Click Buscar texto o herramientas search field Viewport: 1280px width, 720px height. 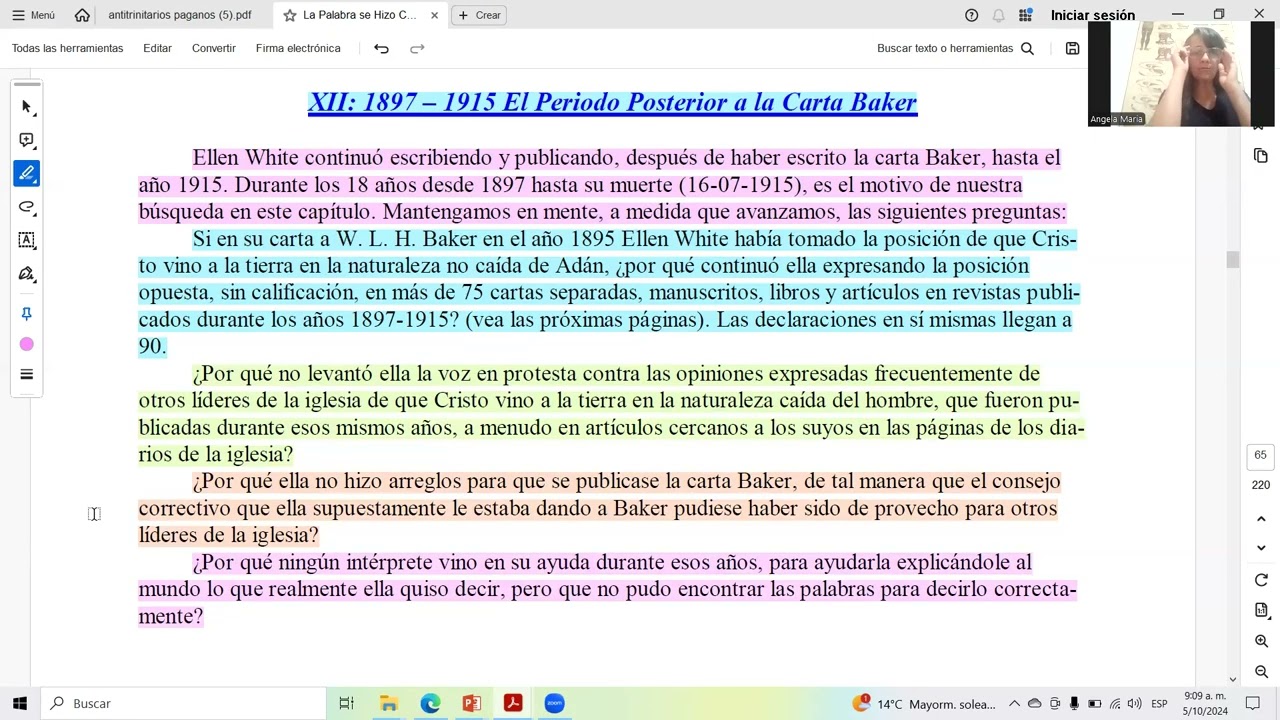(955, 48)
